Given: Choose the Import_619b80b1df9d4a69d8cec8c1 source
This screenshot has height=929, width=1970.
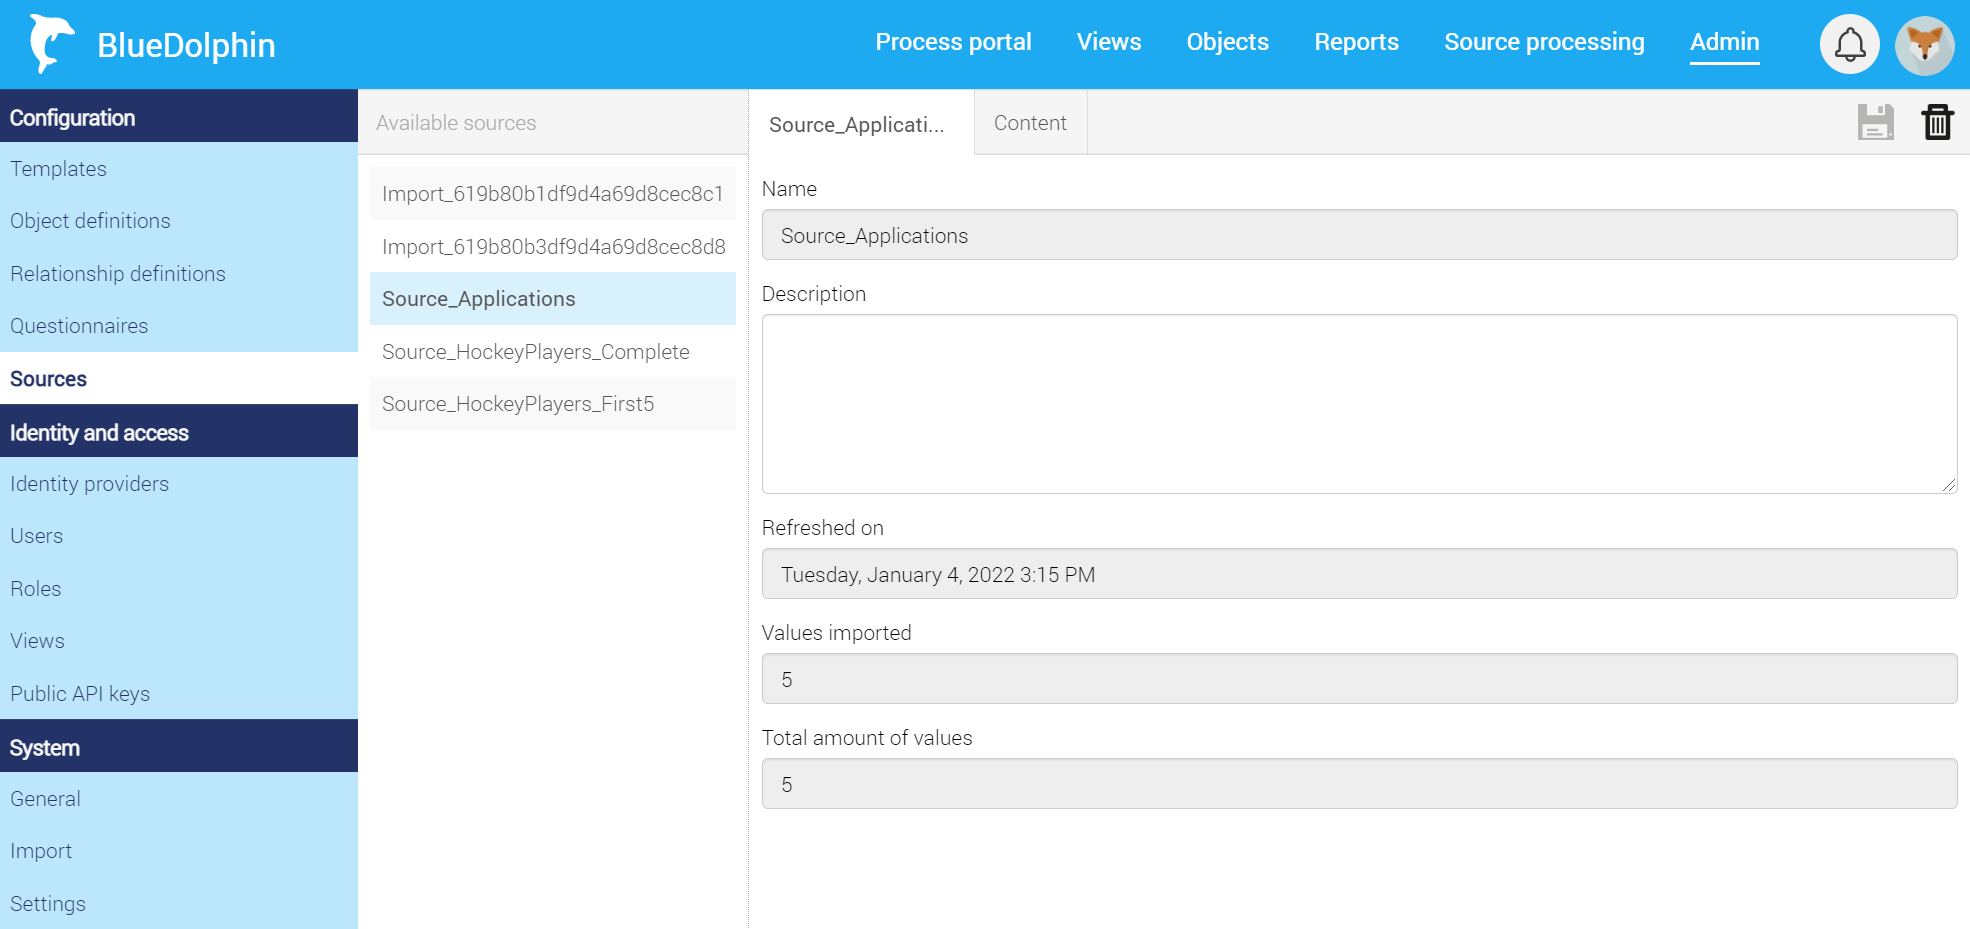Looking at the screenshot, I should tap(552, 194).
